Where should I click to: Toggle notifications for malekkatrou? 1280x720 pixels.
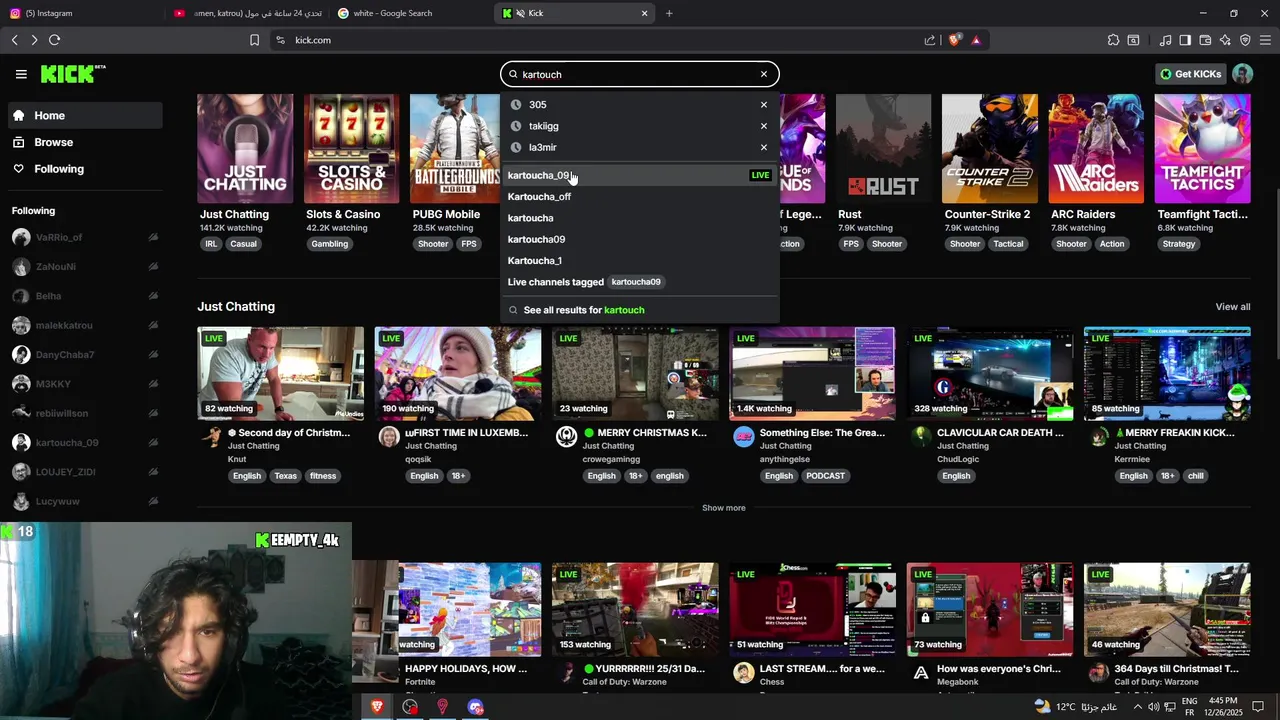(x=153, y=326)
